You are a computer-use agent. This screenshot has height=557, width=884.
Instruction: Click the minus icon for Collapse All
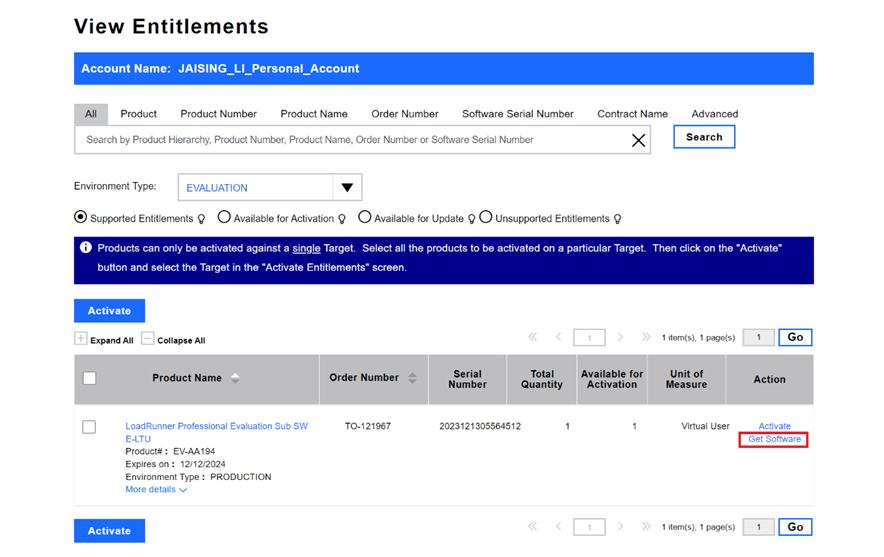(x=147, y=339)
